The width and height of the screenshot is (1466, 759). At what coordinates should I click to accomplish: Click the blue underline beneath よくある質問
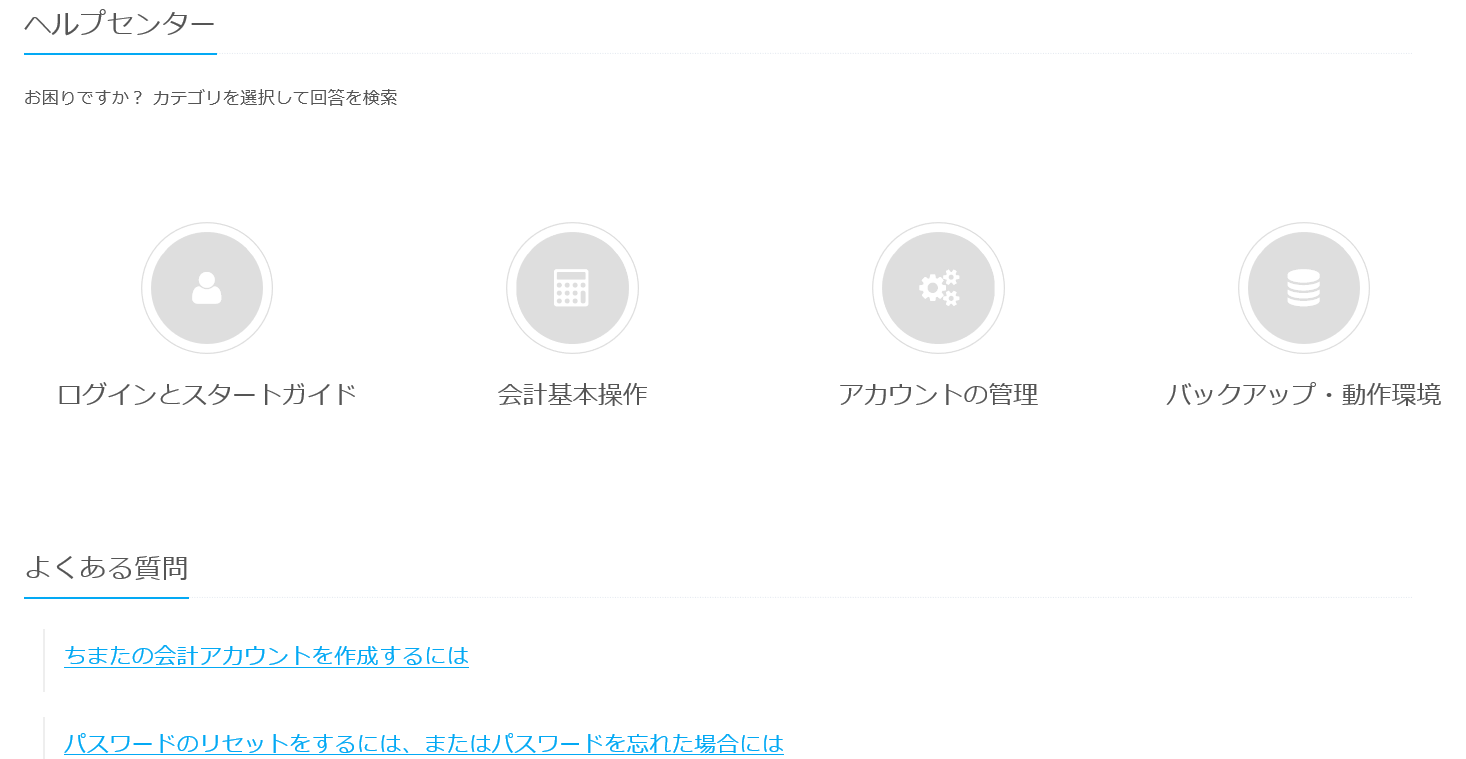click(x=106, y=598)
